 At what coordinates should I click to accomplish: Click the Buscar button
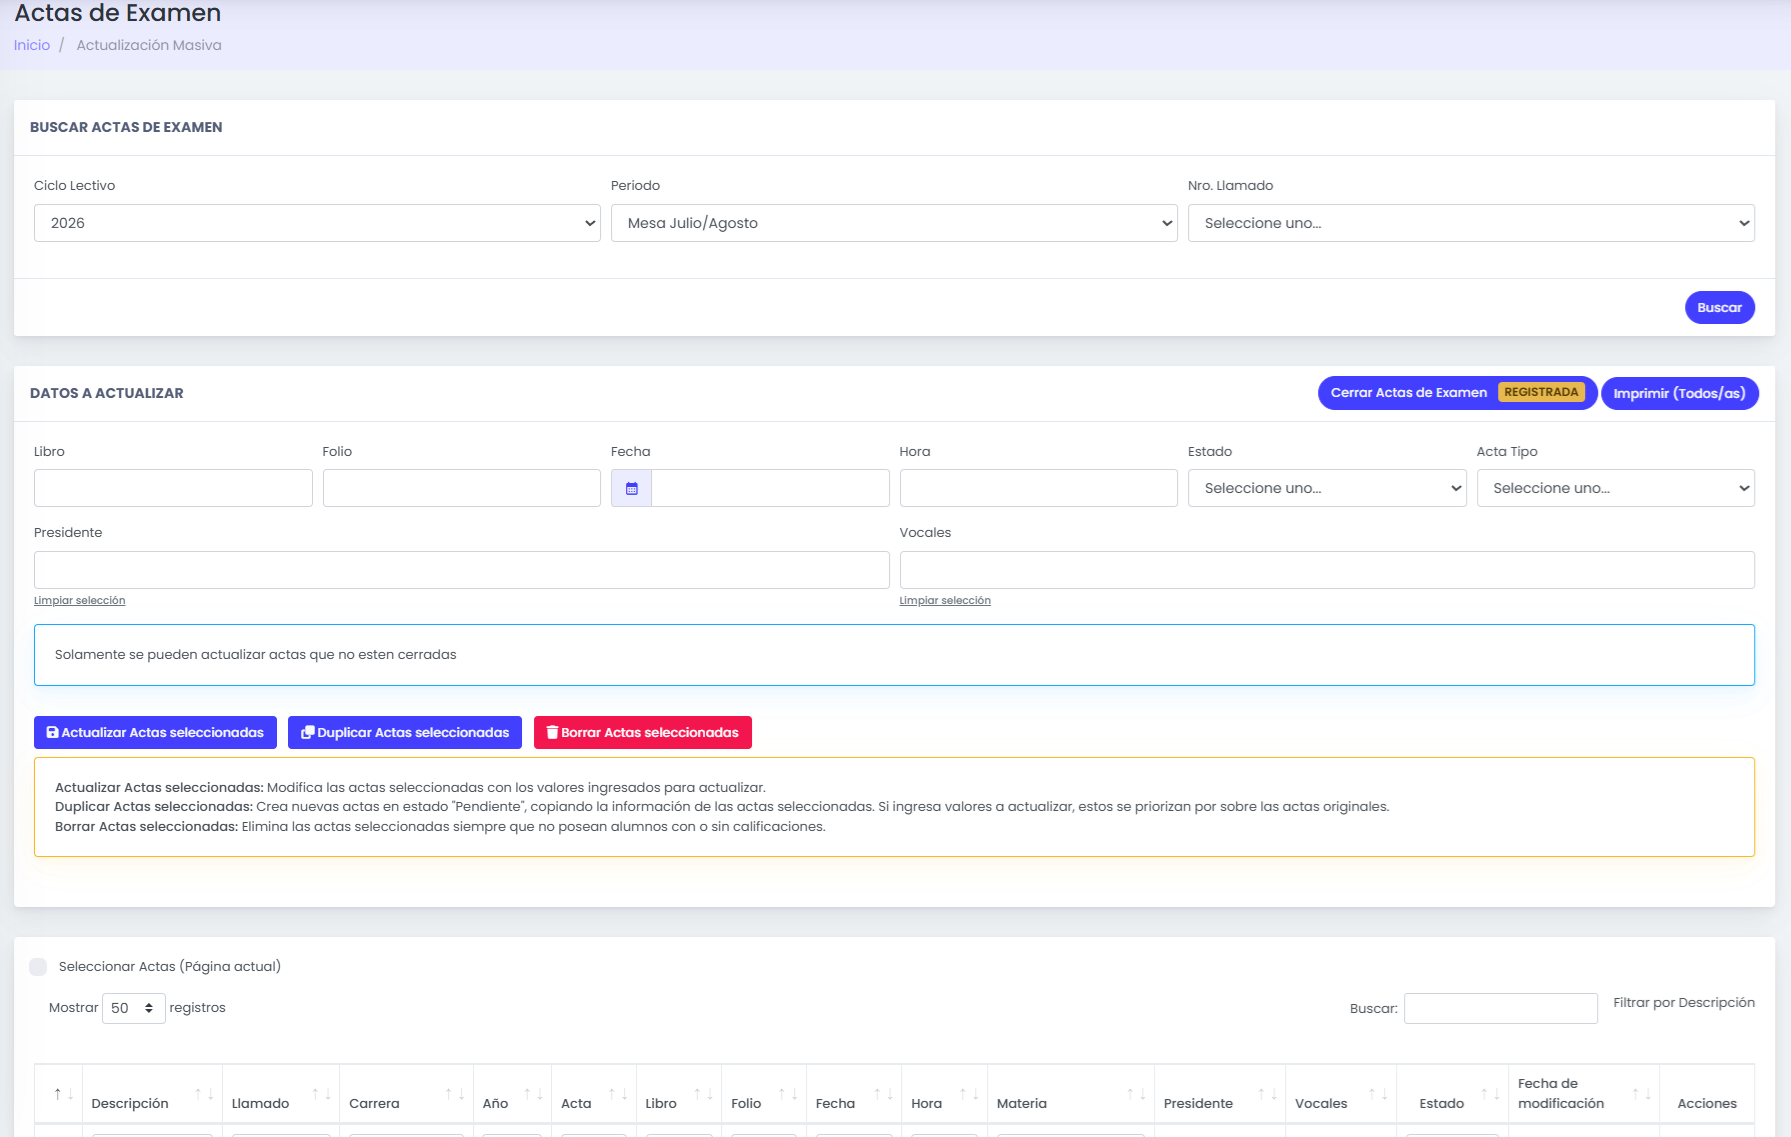pyautogui.click(x=1719, y=307)
